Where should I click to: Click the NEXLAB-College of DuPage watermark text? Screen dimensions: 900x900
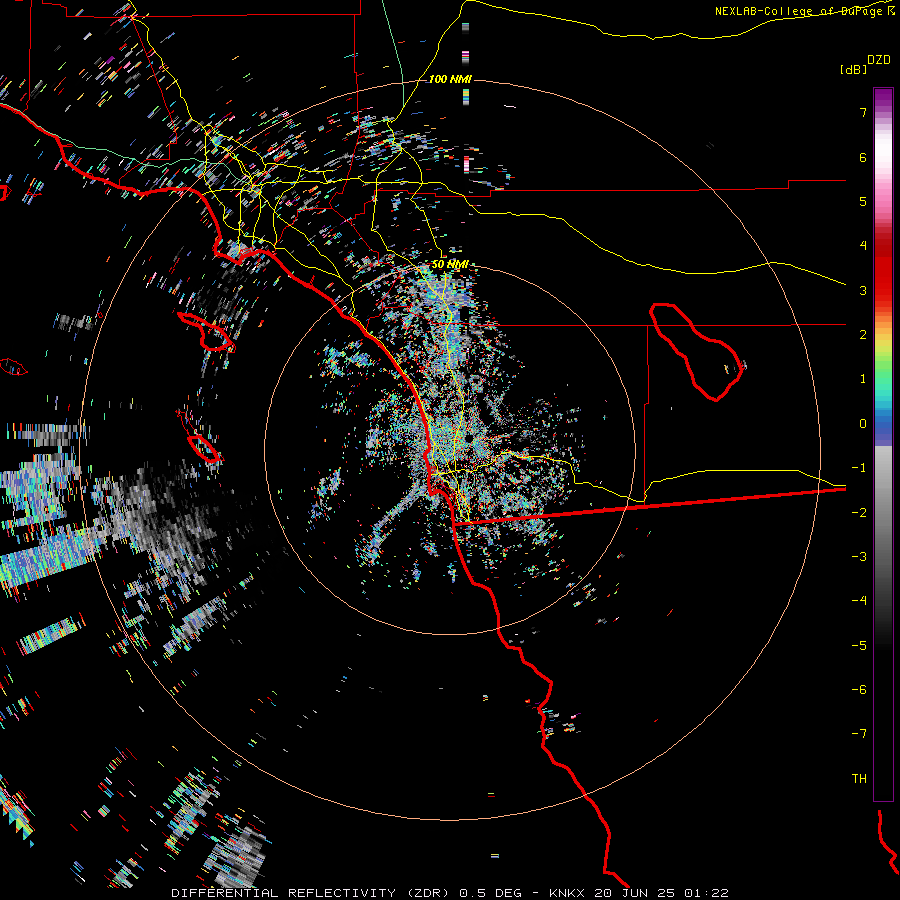[806, 11]
